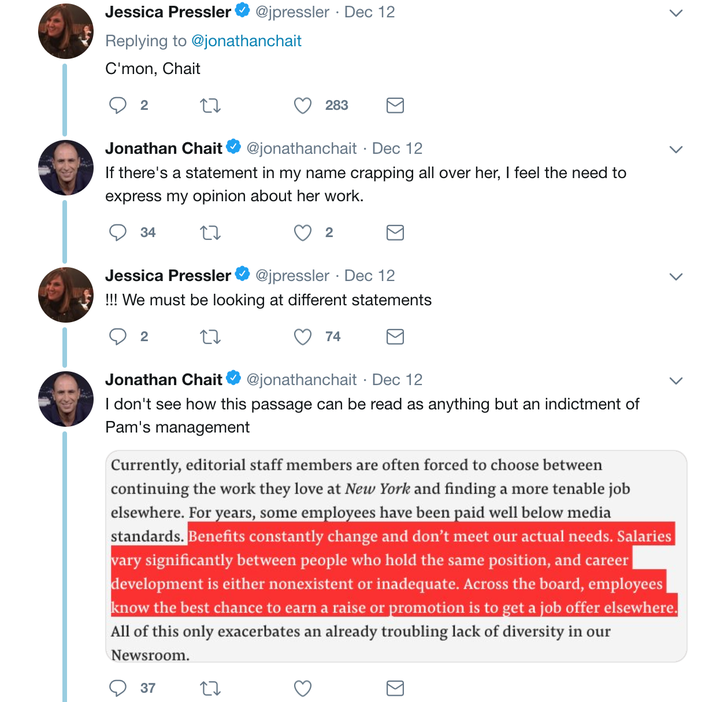Open the @jonathanchait mention link

(x=246, y=41)
